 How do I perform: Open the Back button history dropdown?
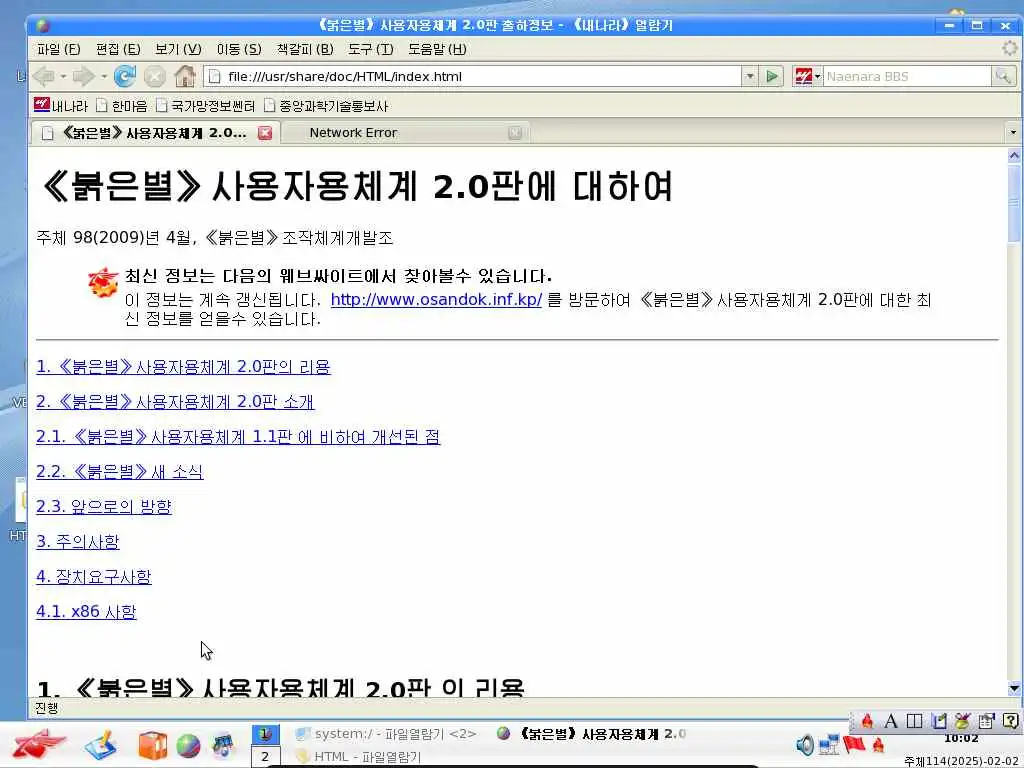tap(63, 77)
